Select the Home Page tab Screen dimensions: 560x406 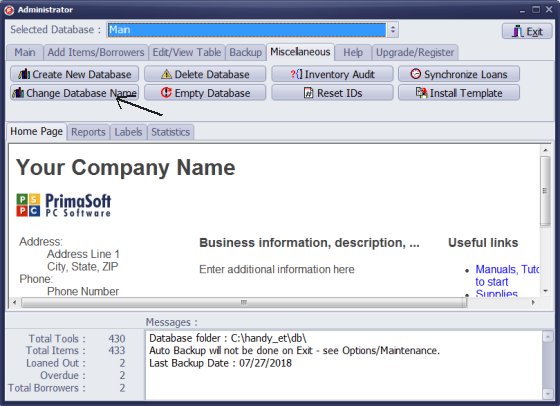[36, 131]
